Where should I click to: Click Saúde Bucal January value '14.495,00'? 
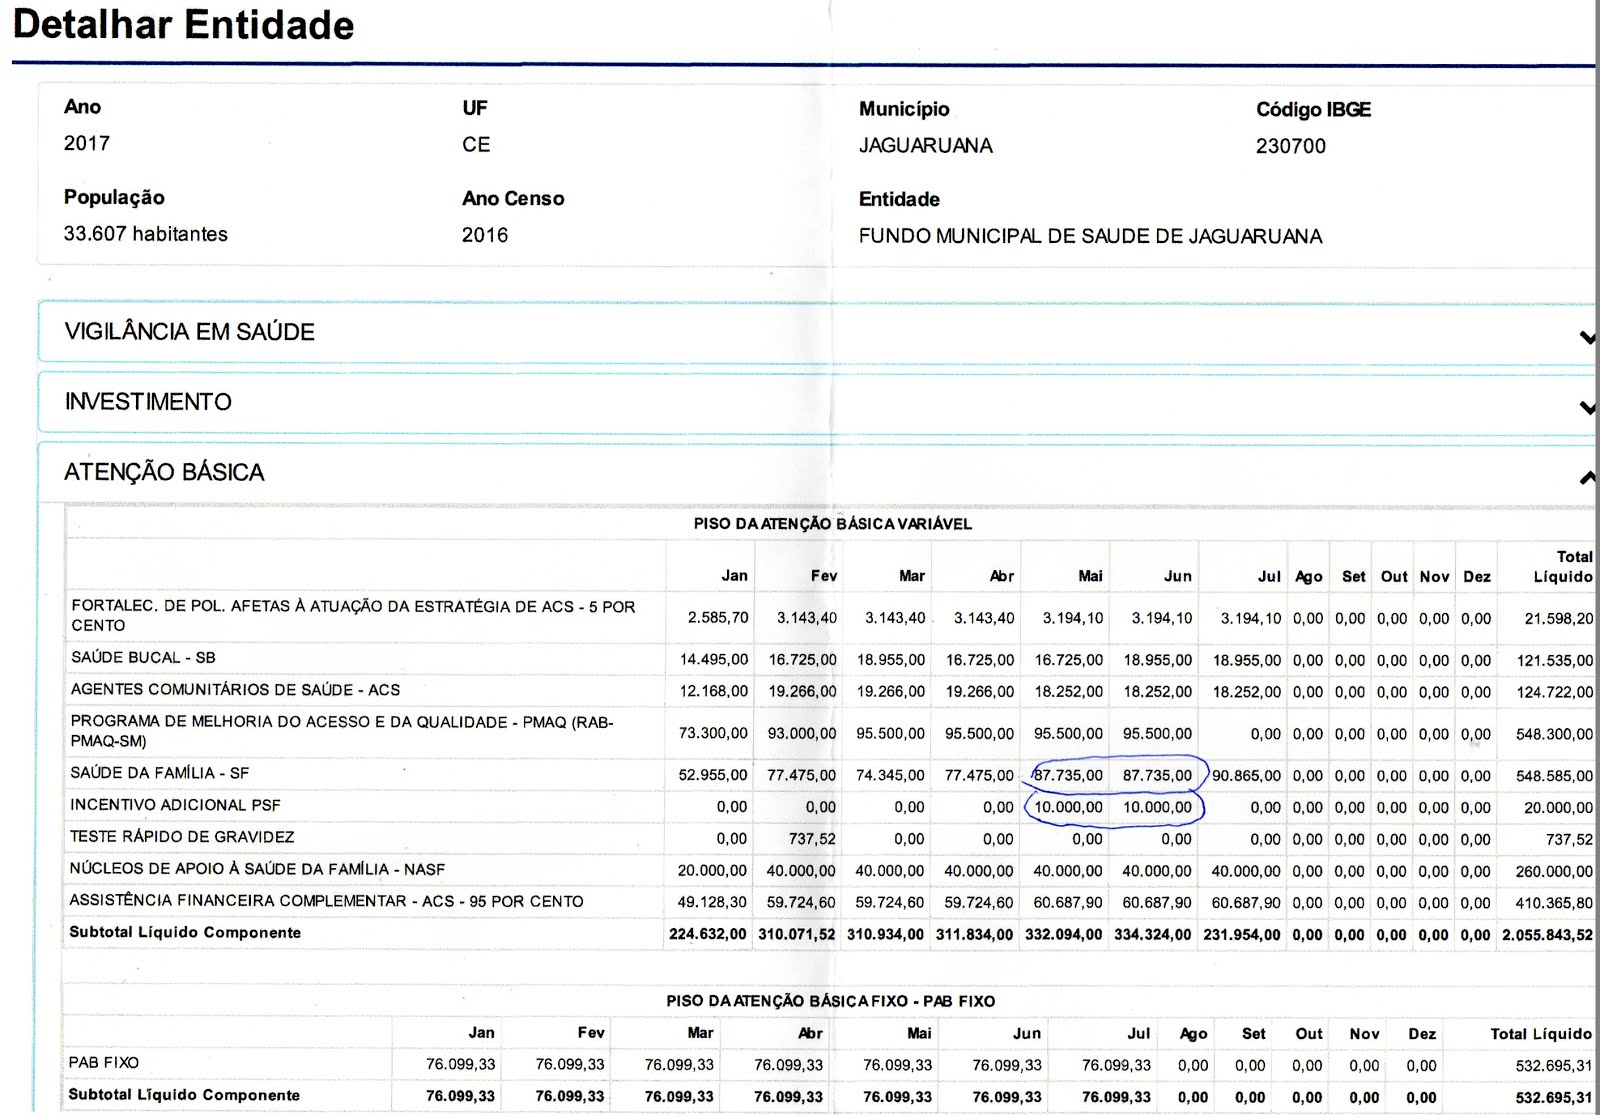click(x=714, y=660)
